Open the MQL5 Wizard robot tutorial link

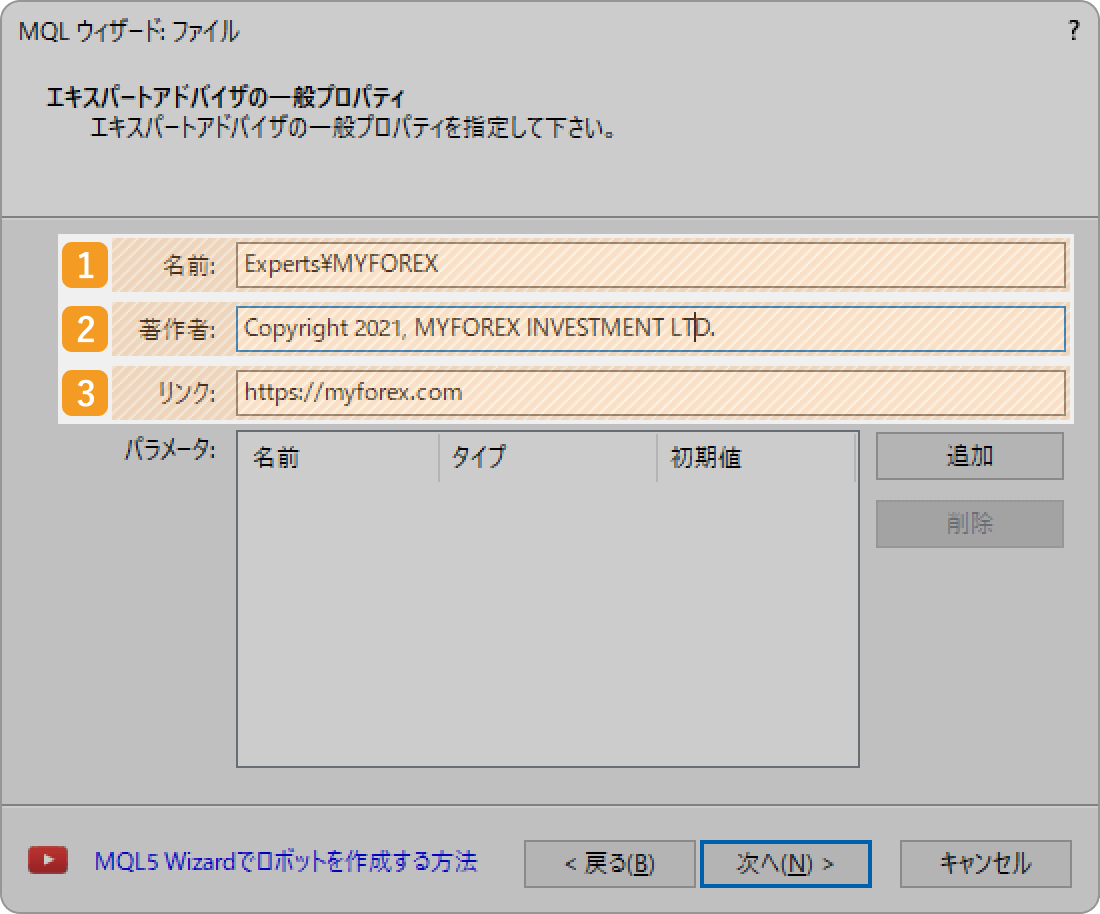coord(286,861)
